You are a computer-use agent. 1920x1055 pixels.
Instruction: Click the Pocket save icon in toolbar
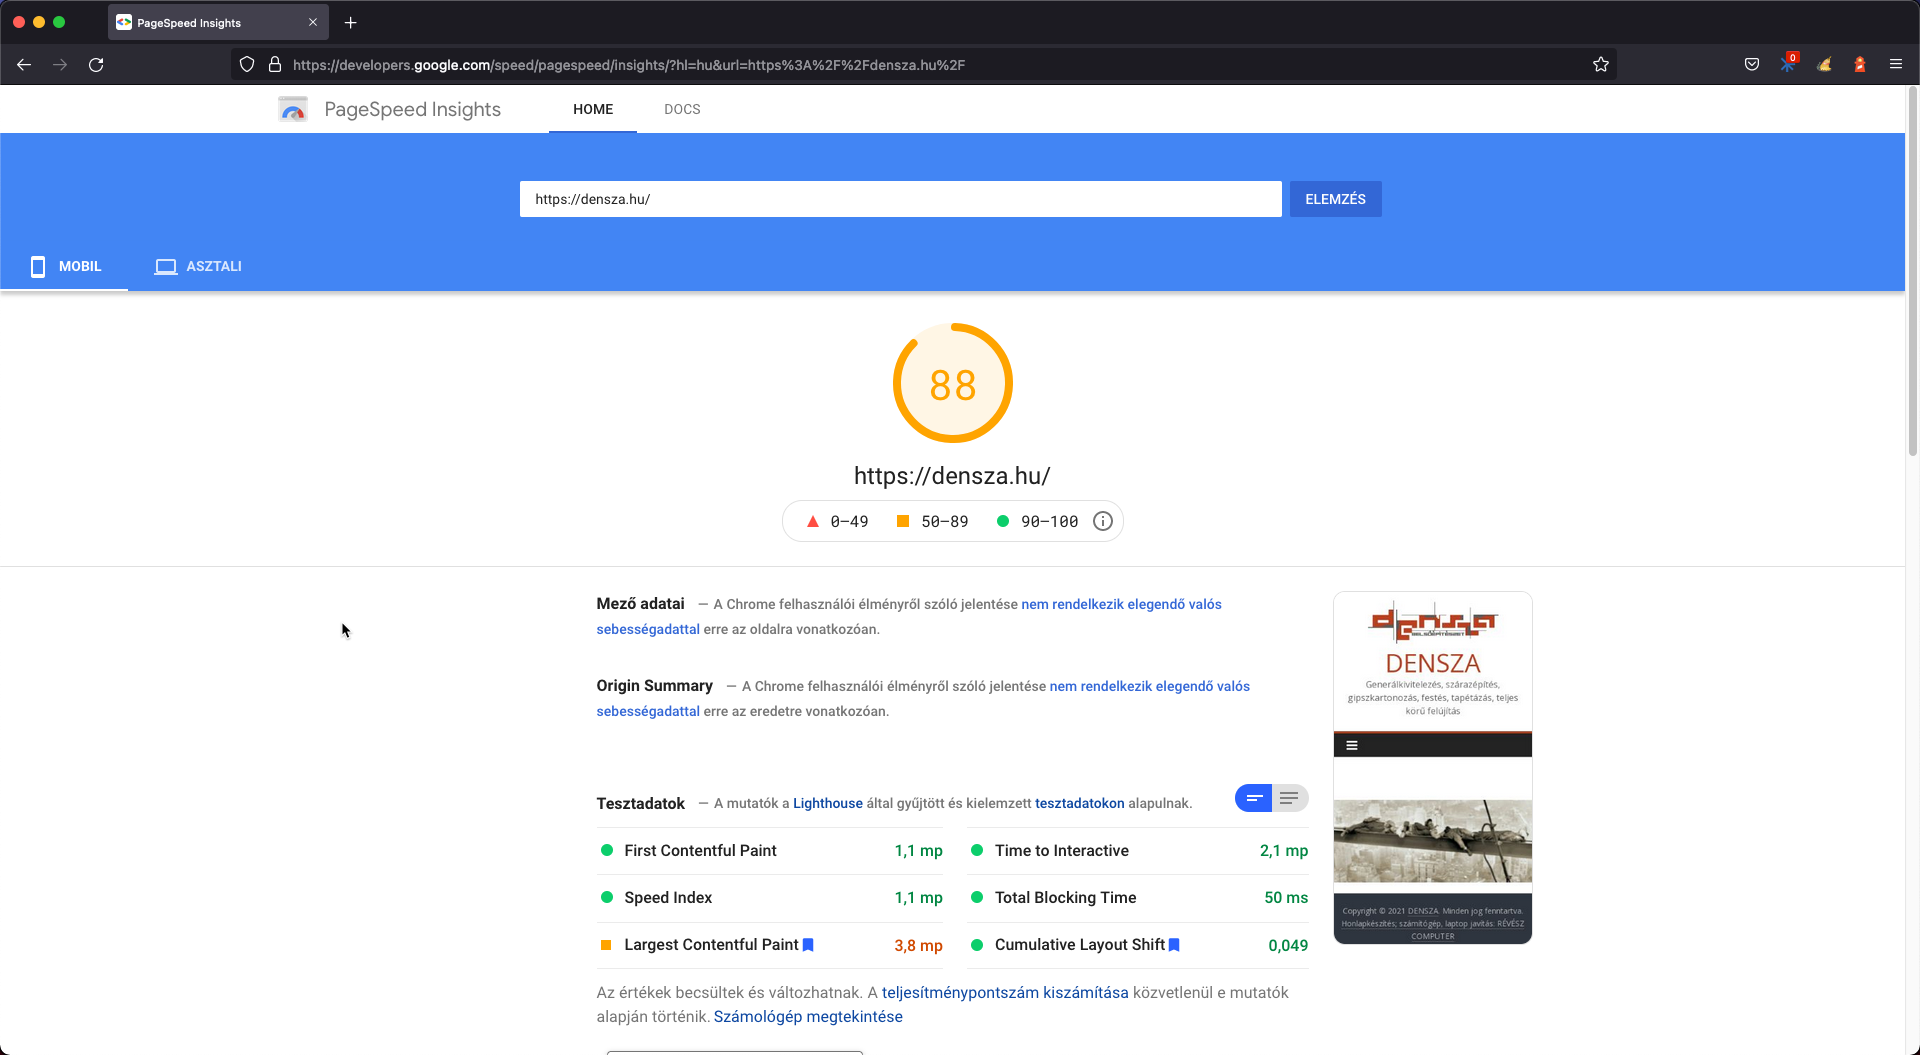point(1751,65)
